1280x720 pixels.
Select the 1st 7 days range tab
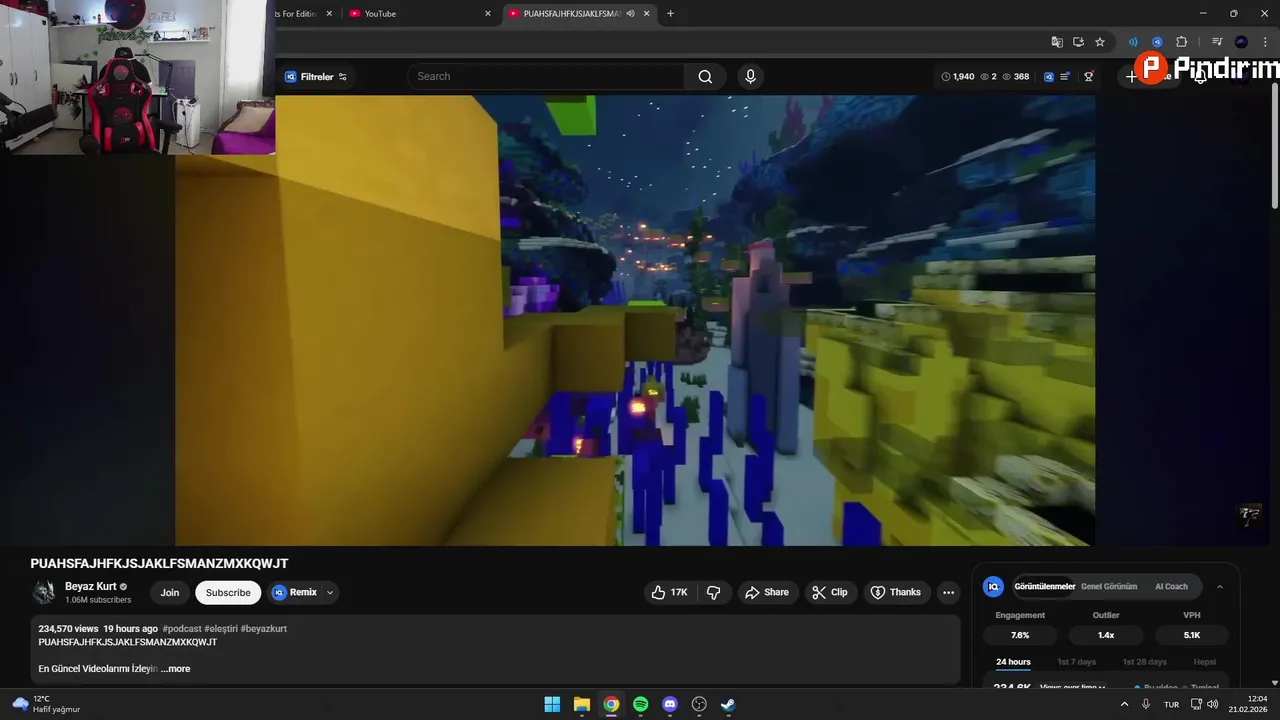[1077, 662]
